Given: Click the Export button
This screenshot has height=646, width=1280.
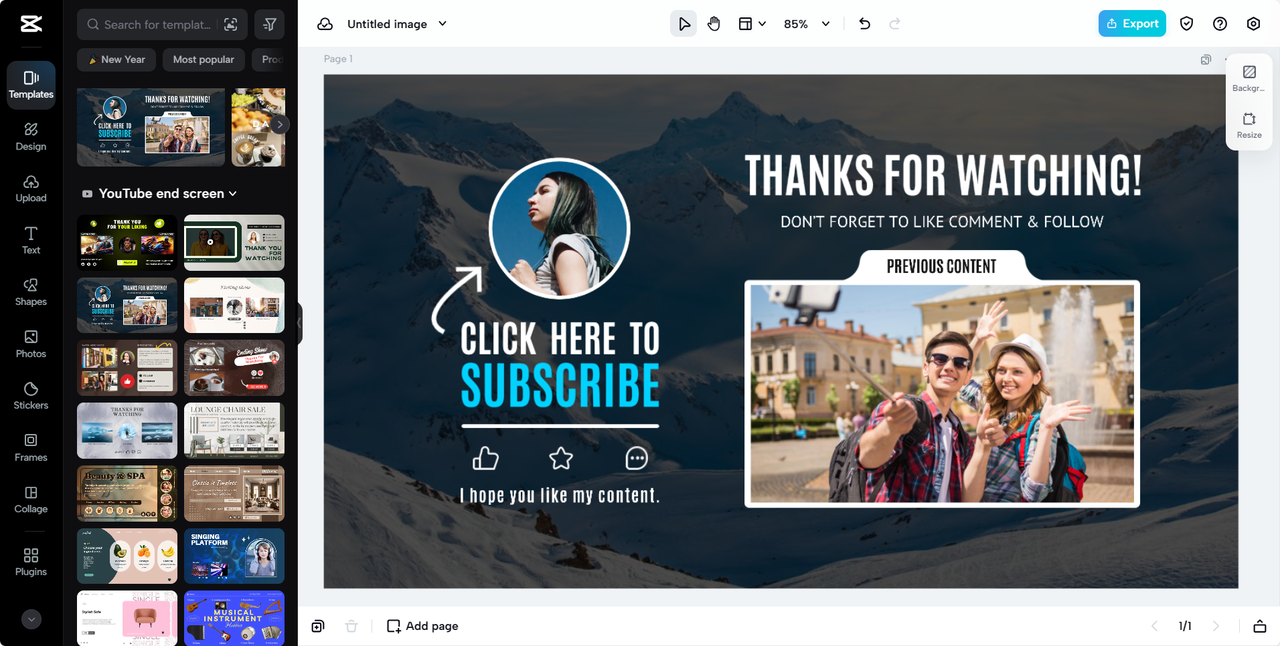Looking at the screenshot, I should tap(1132, 24).
